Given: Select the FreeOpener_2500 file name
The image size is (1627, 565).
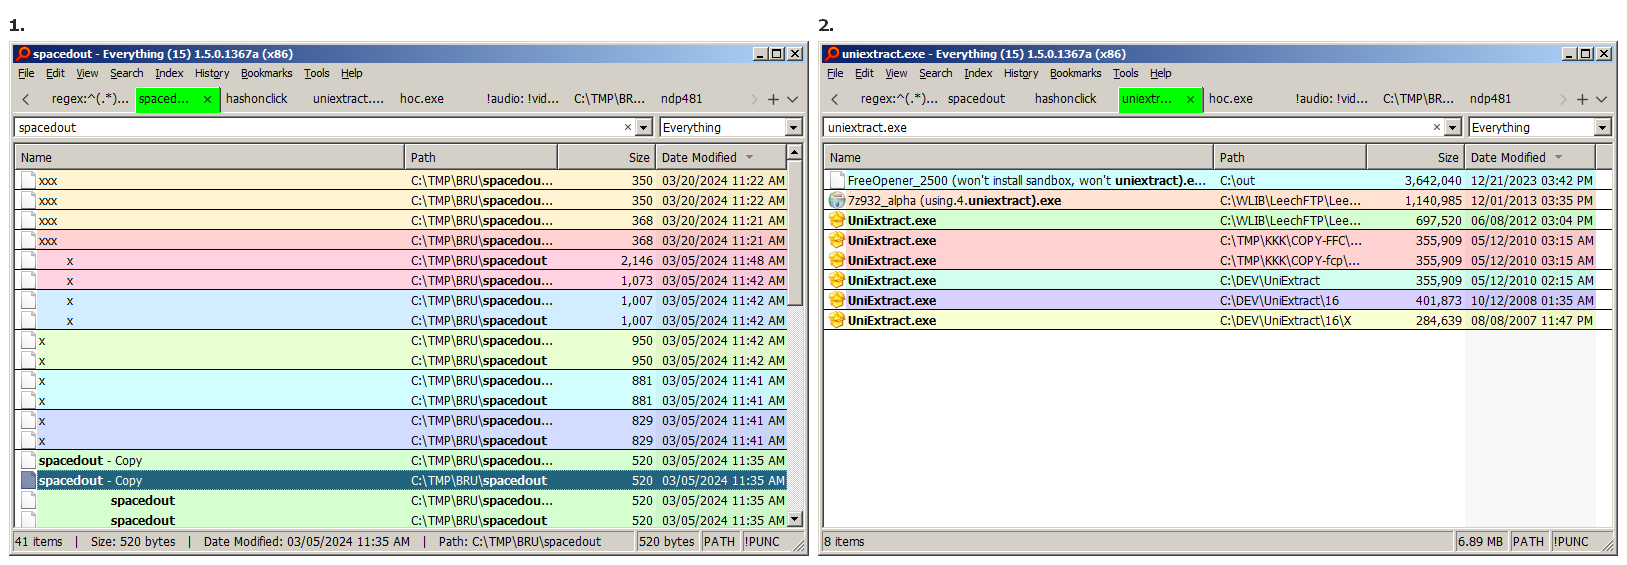Looking at the screenshot, I should (1026, 181).
